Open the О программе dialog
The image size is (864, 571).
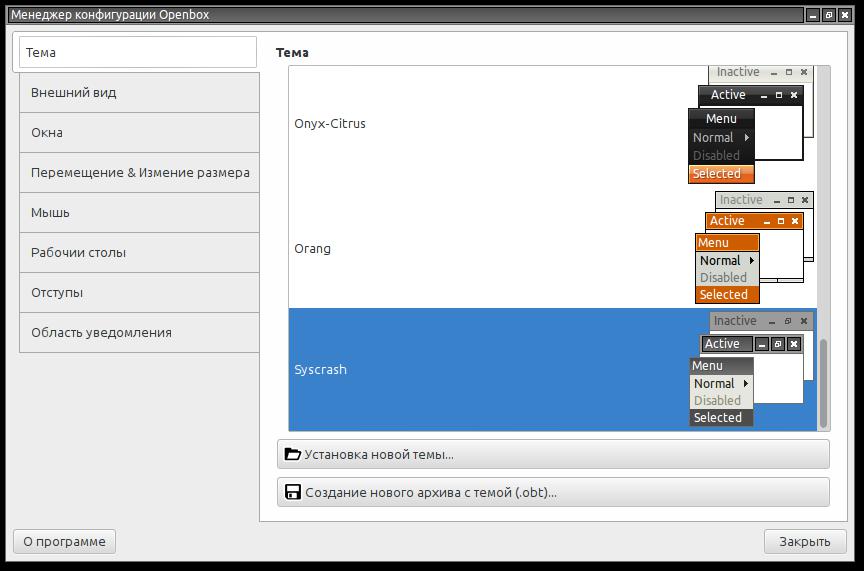coord(64,542)
